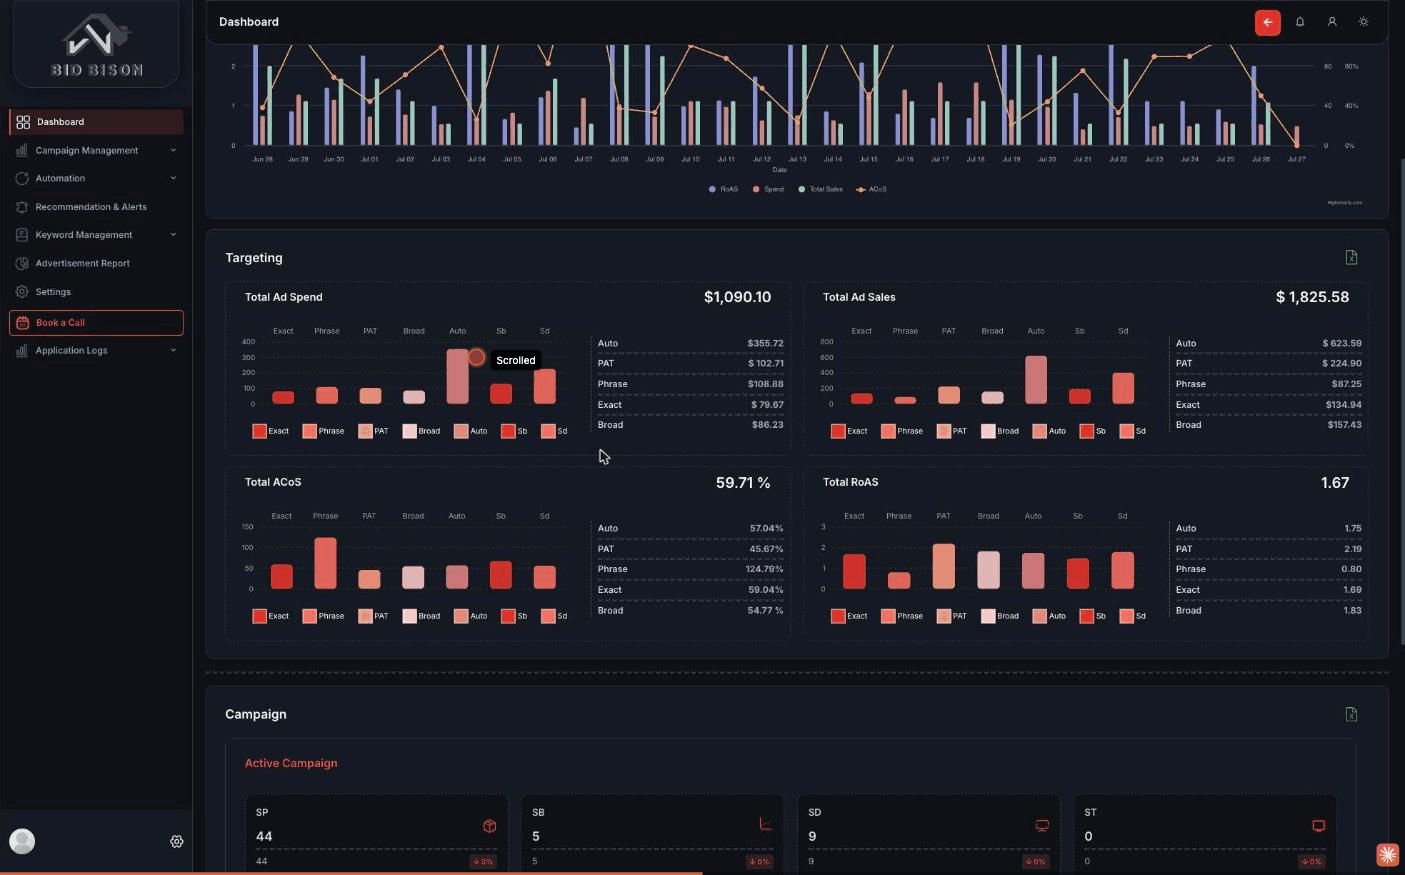Open the notifications bell
1405x875 pixels.
(1300, 22)
